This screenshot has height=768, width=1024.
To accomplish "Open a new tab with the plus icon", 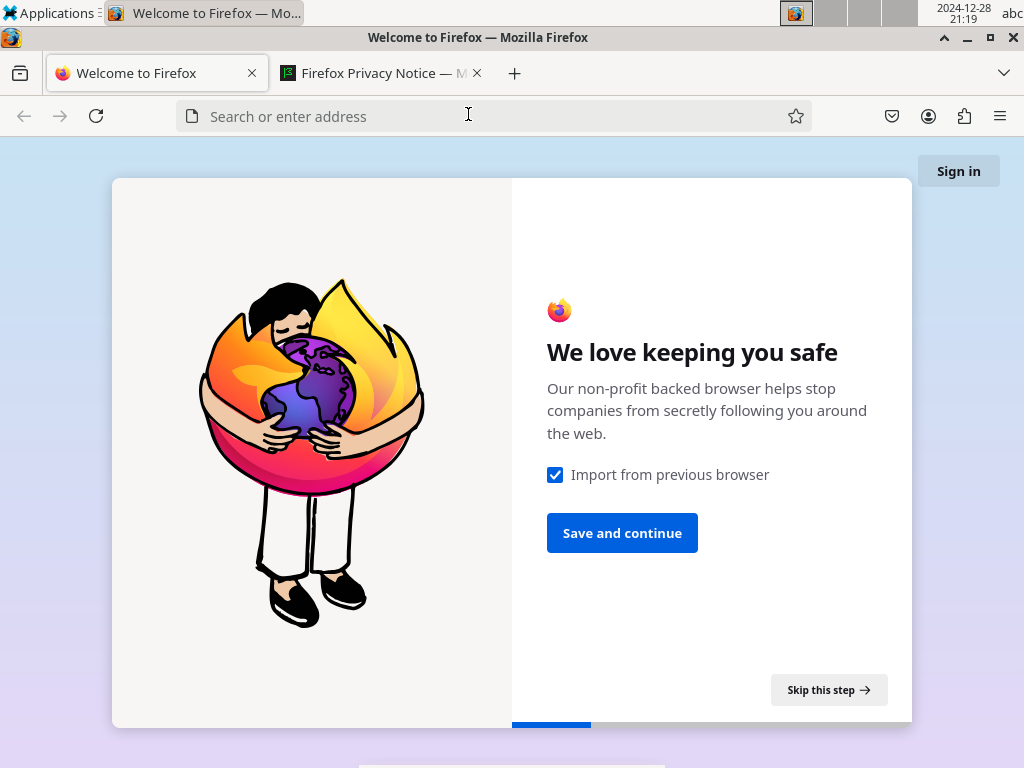I will tap(515, 74).
